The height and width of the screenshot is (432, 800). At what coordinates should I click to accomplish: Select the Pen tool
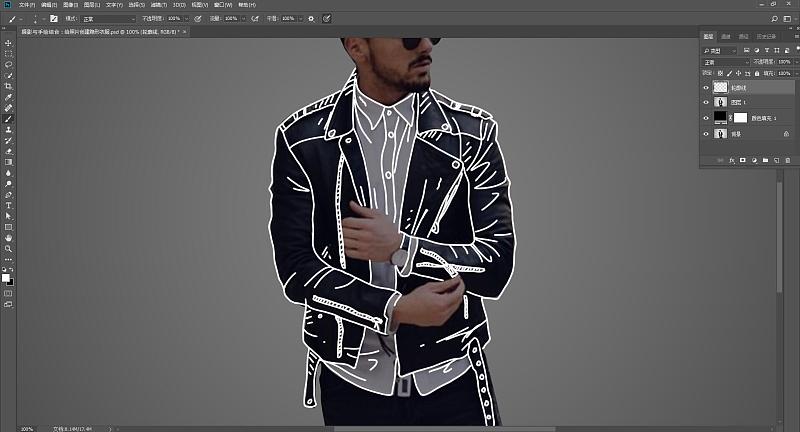click(x=8, y=195)
